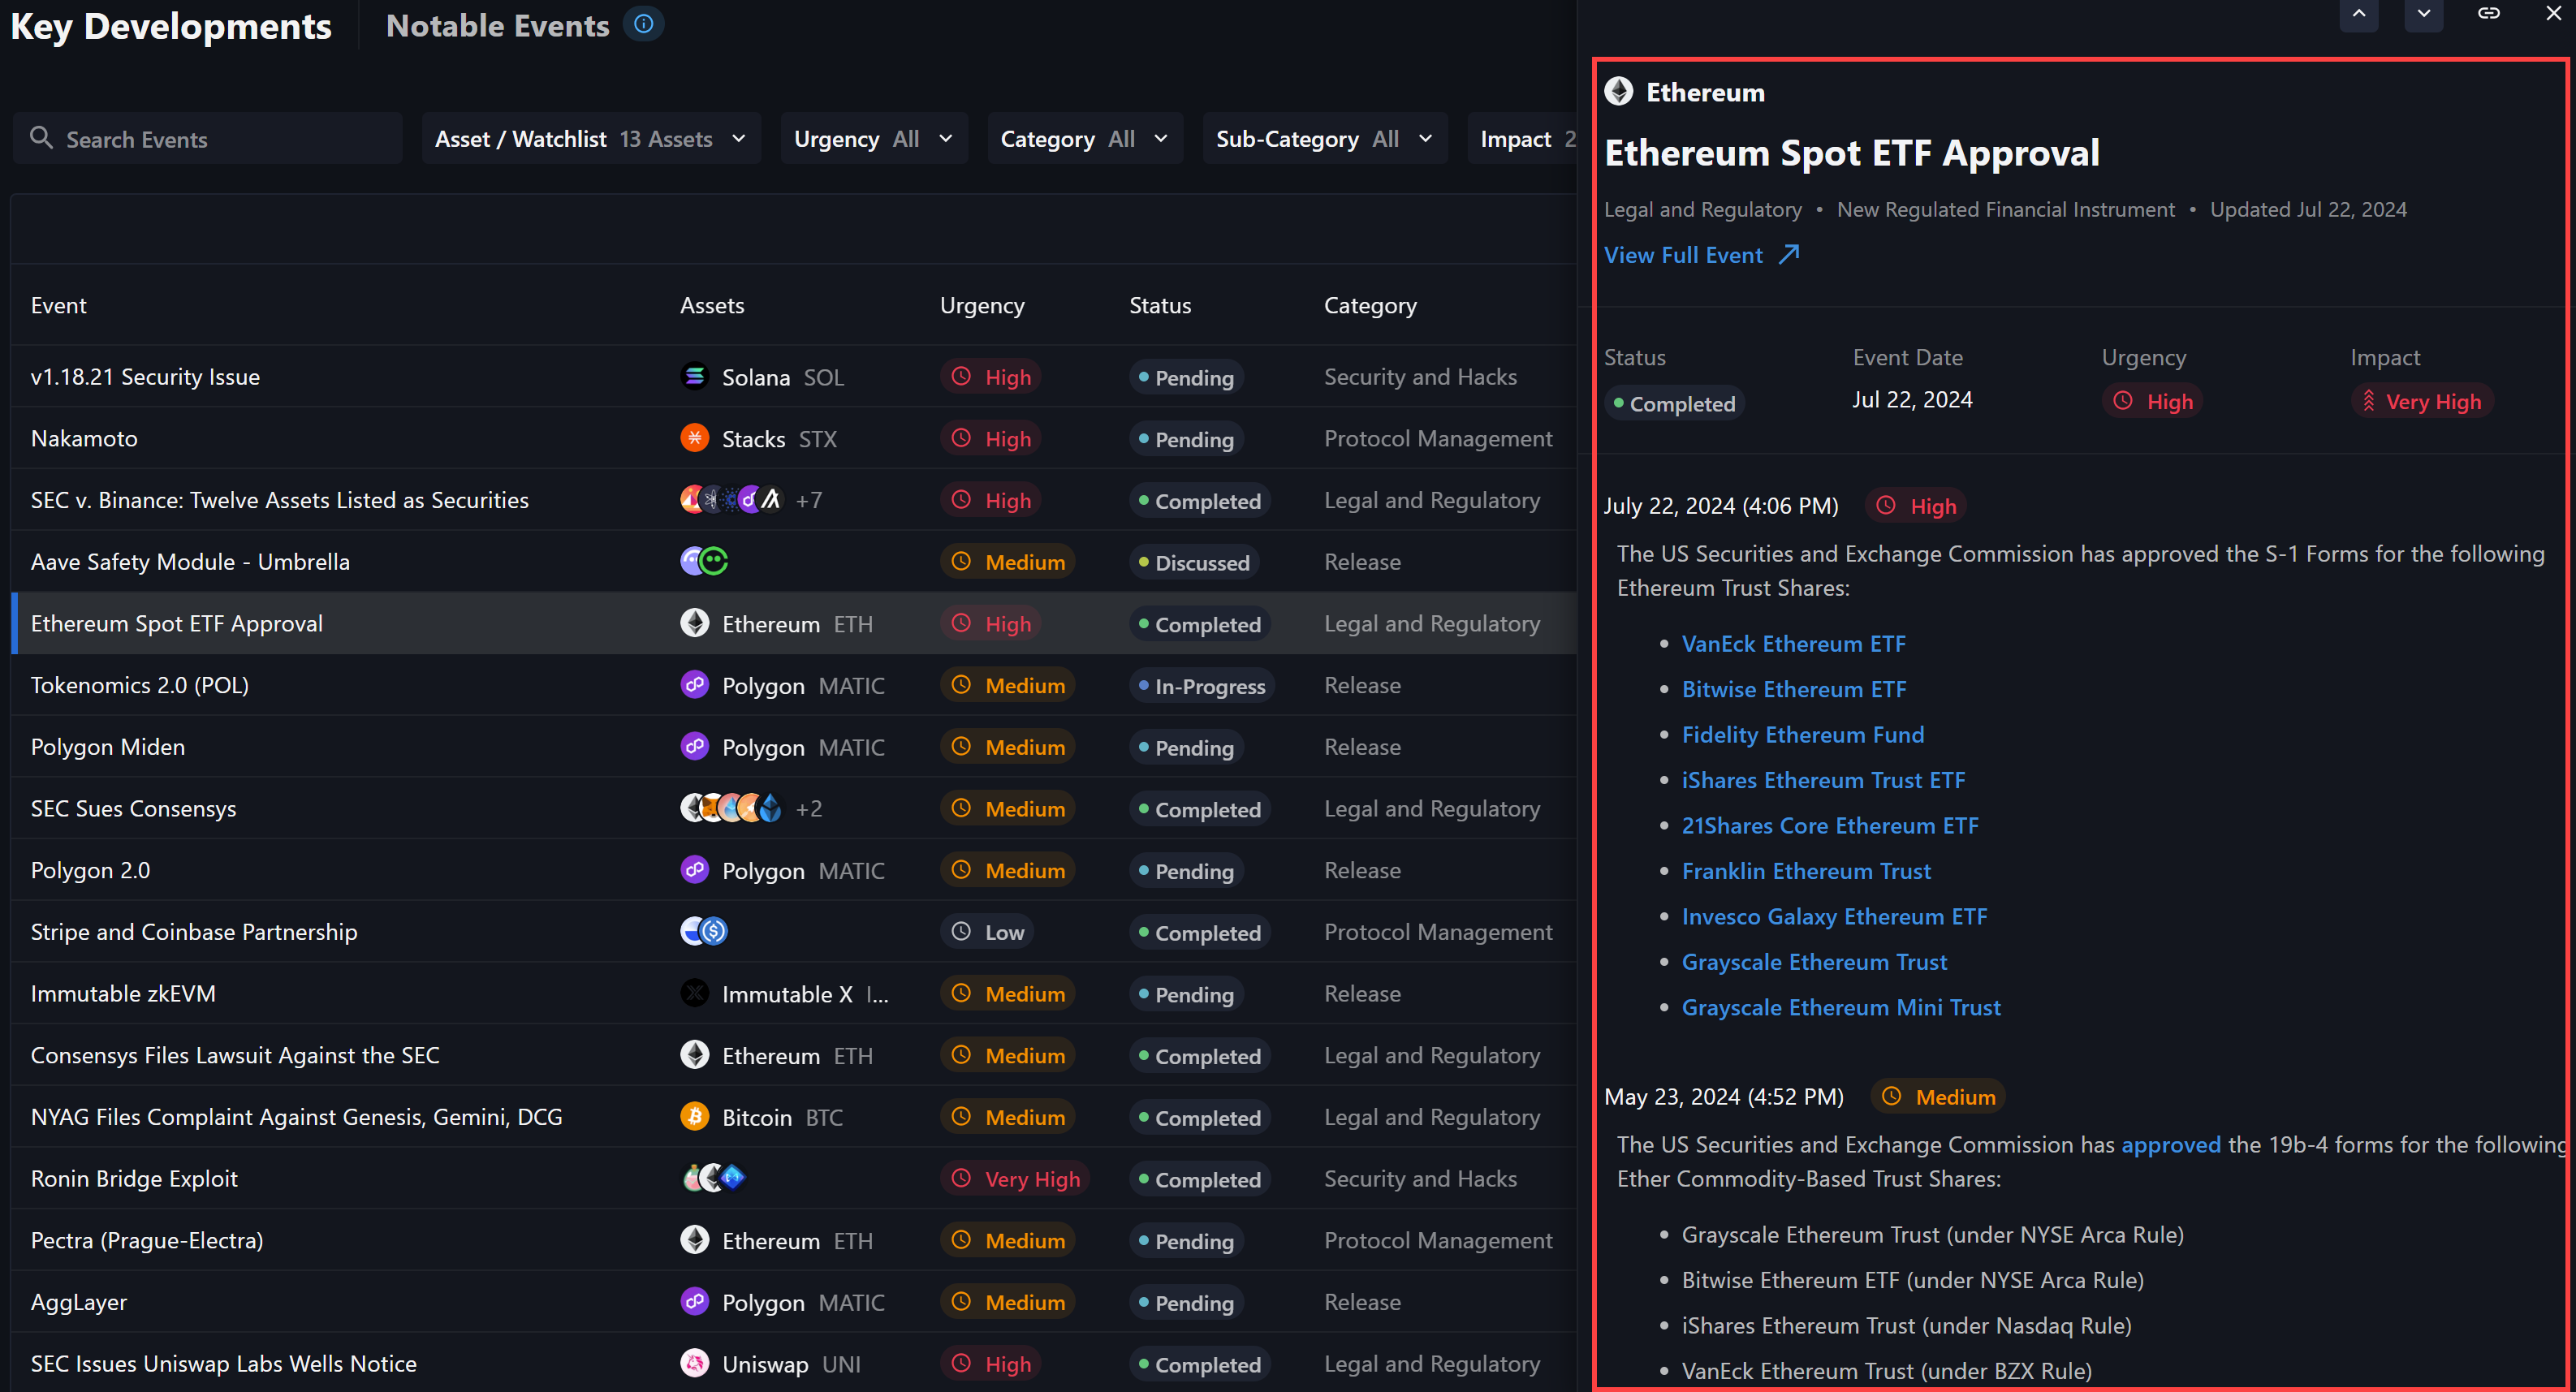Click Polygon icon in Polygon Miden row
Image resolution: width=2576 pixels, height=1392 pixels.
(x=694, y=747)
